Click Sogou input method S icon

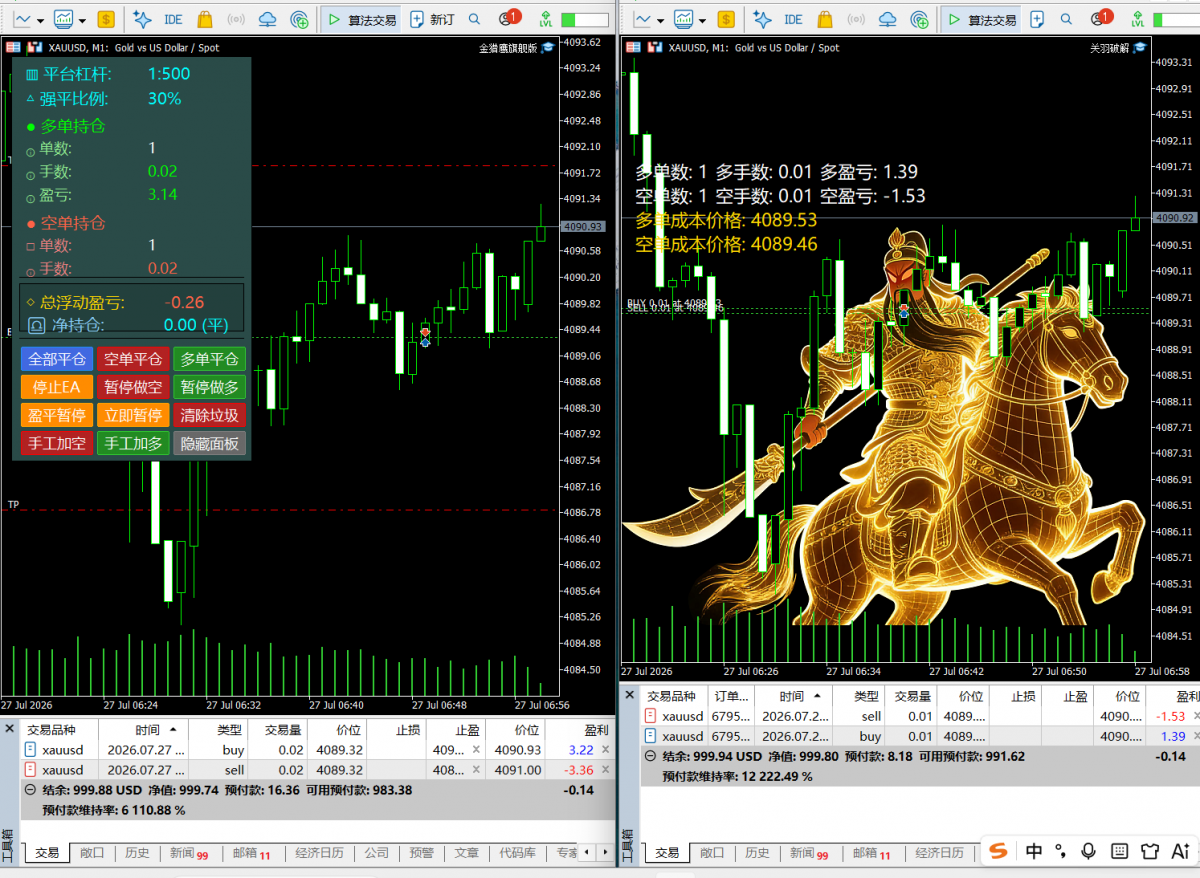997,851
